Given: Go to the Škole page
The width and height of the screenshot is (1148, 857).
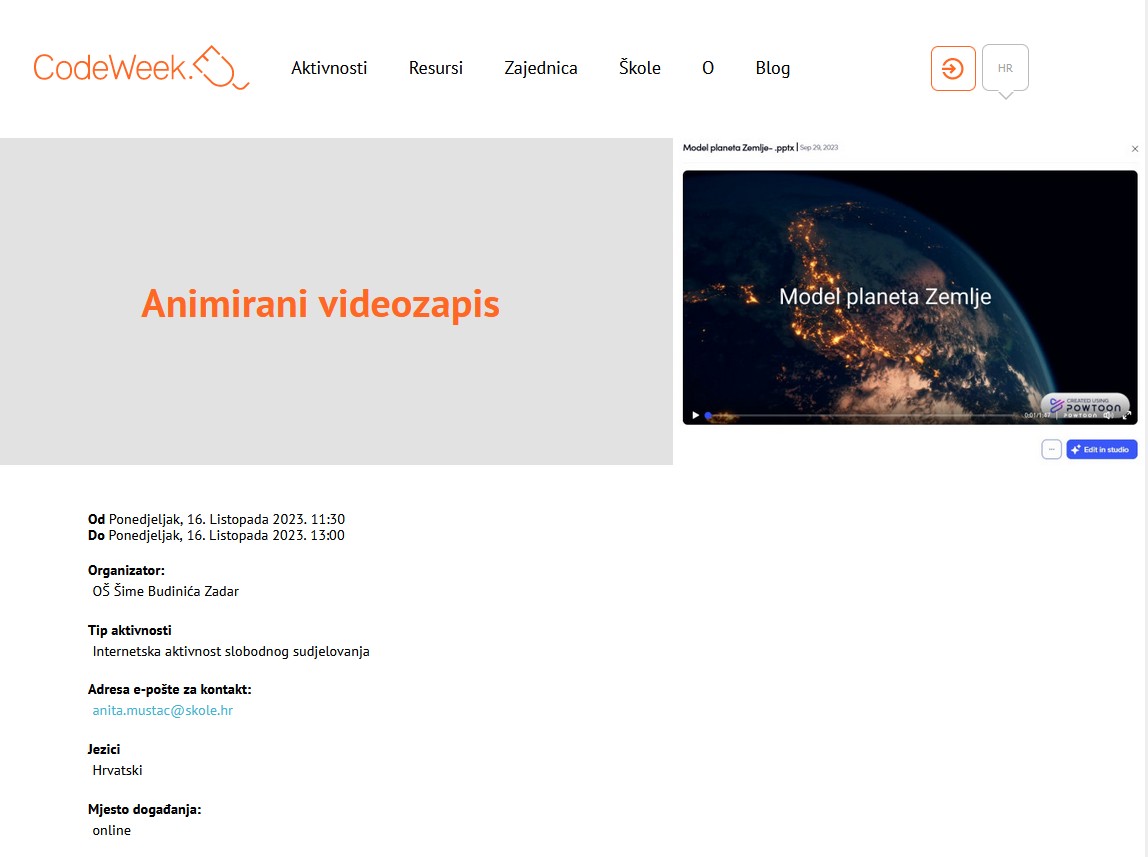Looking at the screenshot, I should click(x=639, y=68).
